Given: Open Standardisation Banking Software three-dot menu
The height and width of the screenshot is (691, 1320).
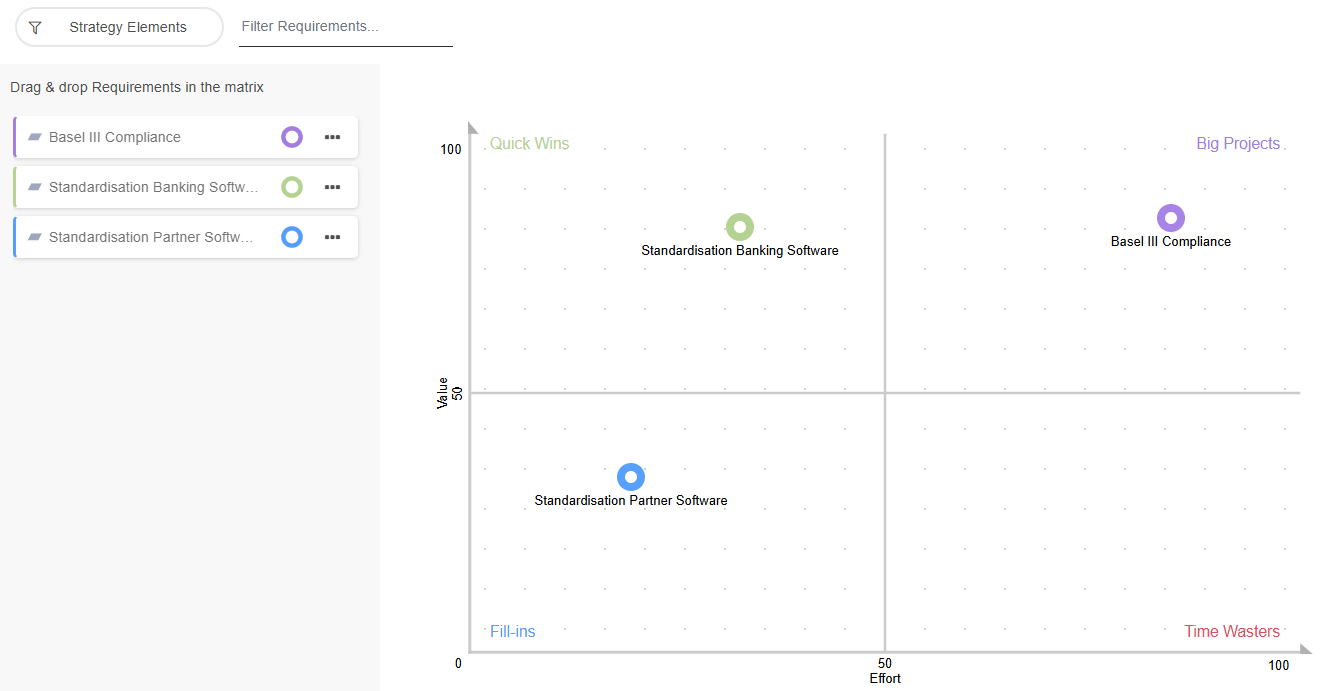Looking at the screenshot, I should pyautogui.click(x=333, y=187).
